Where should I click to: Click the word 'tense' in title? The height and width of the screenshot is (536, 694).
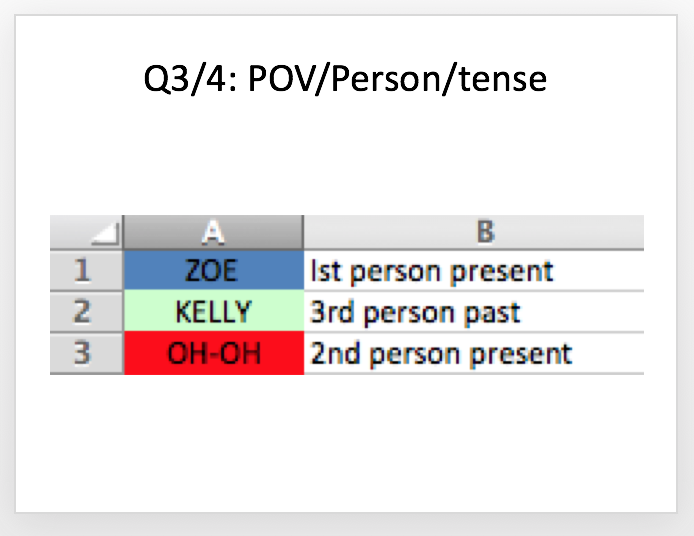click(503, 80)
